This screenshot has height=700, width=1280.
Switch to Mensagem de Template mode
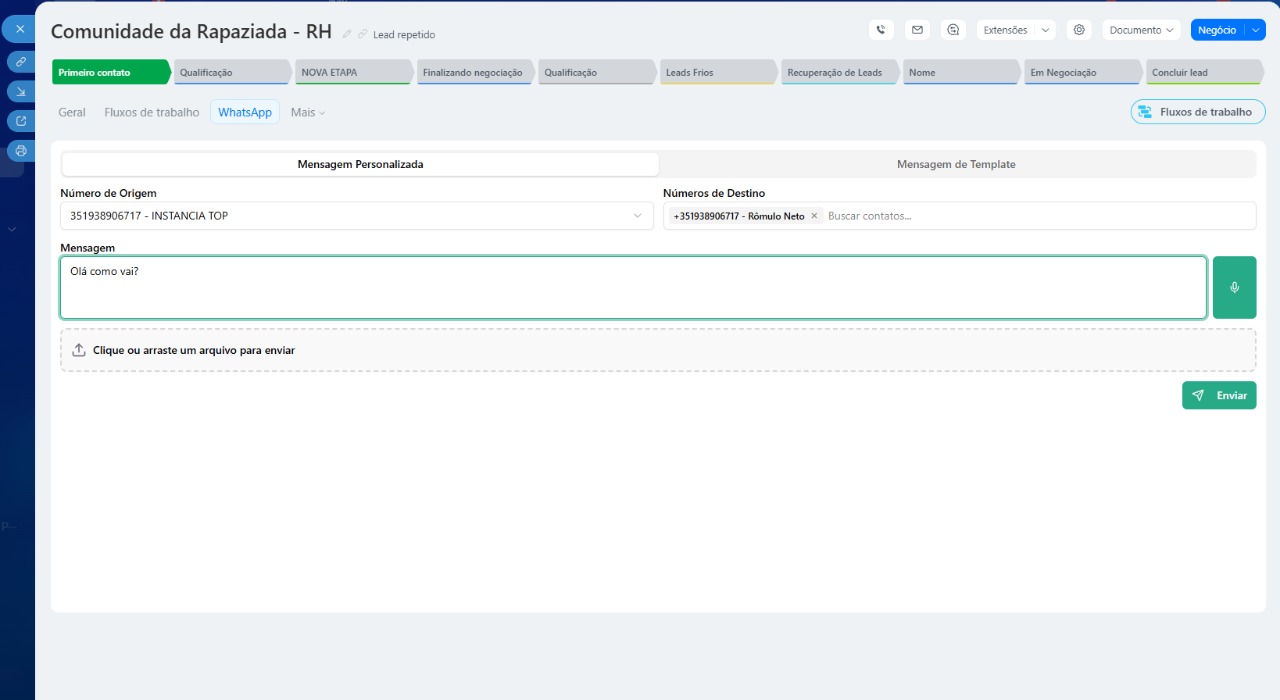956,164
